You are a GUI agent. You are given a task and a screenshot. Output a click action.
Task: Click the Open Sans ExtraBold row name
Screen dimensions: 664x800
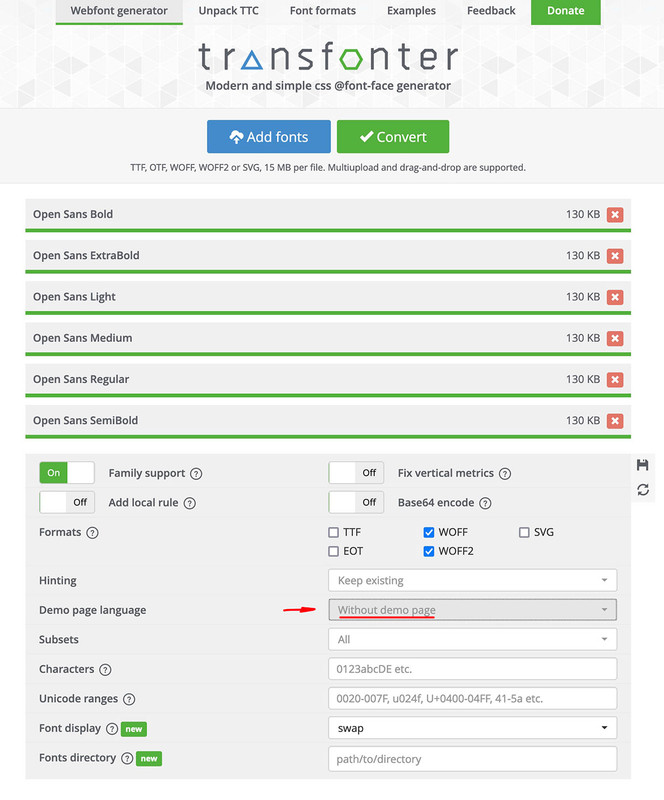pos(86,256)
